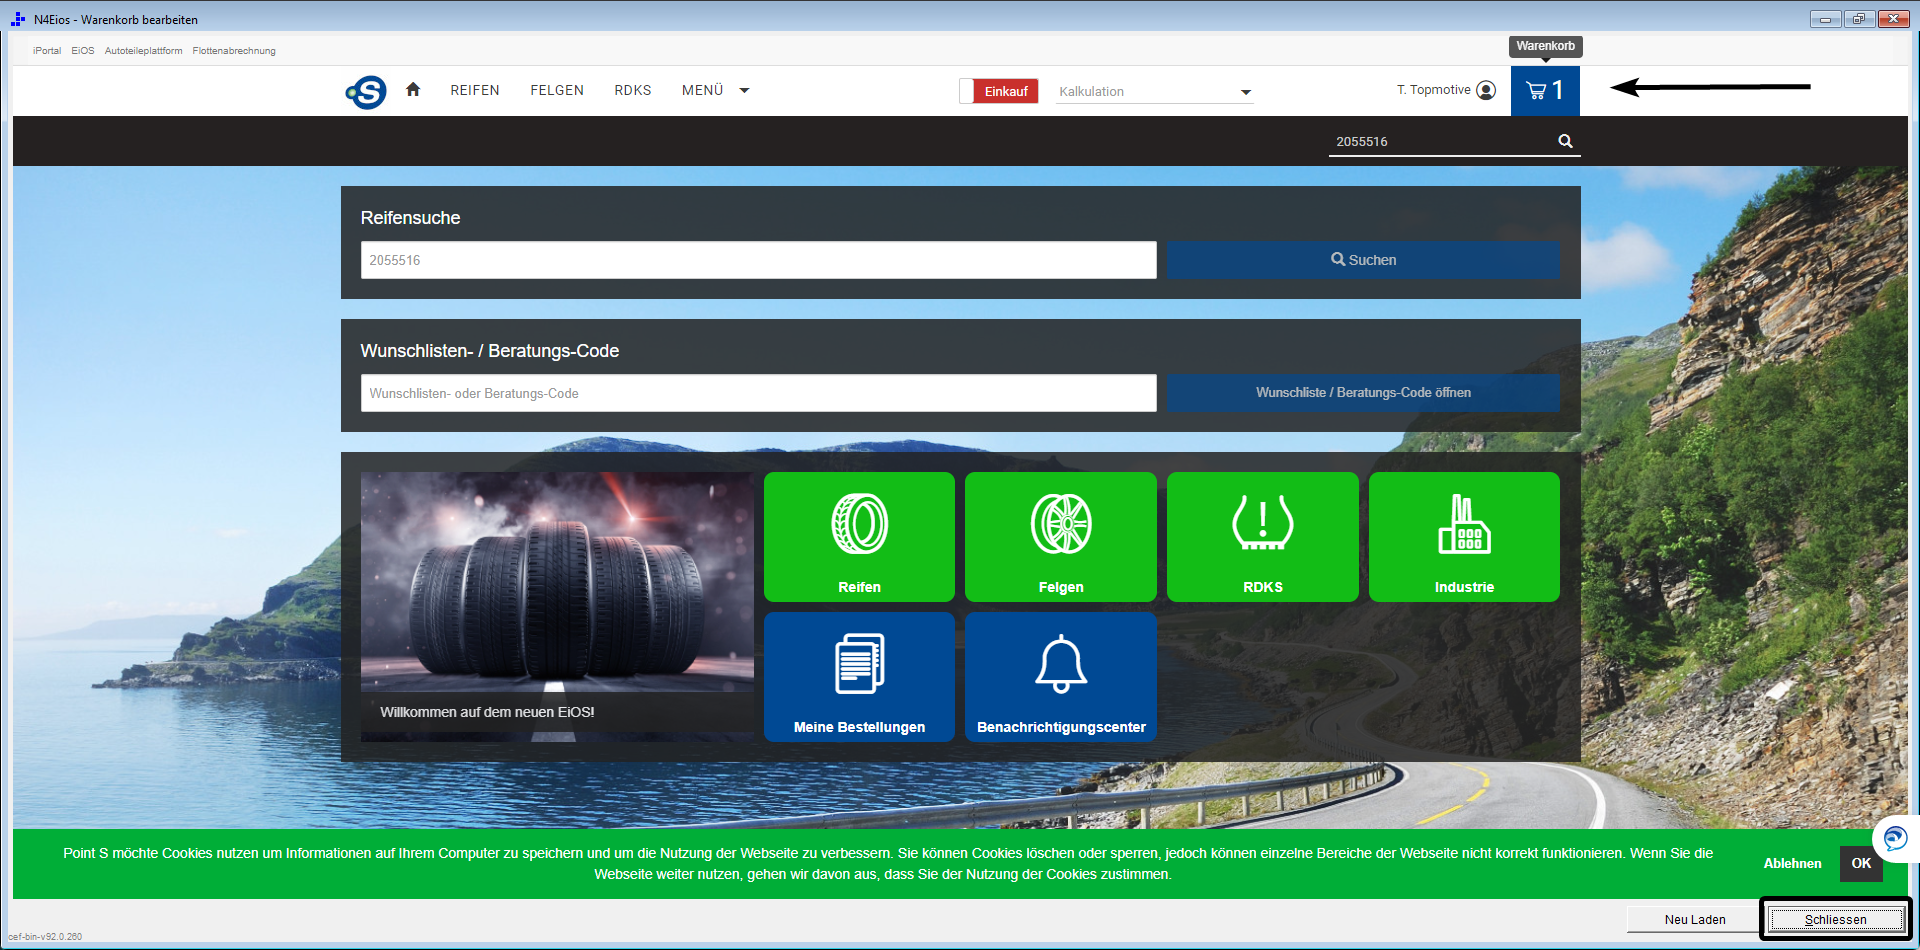Open the RDKS menu item

[x=633, y=90]
